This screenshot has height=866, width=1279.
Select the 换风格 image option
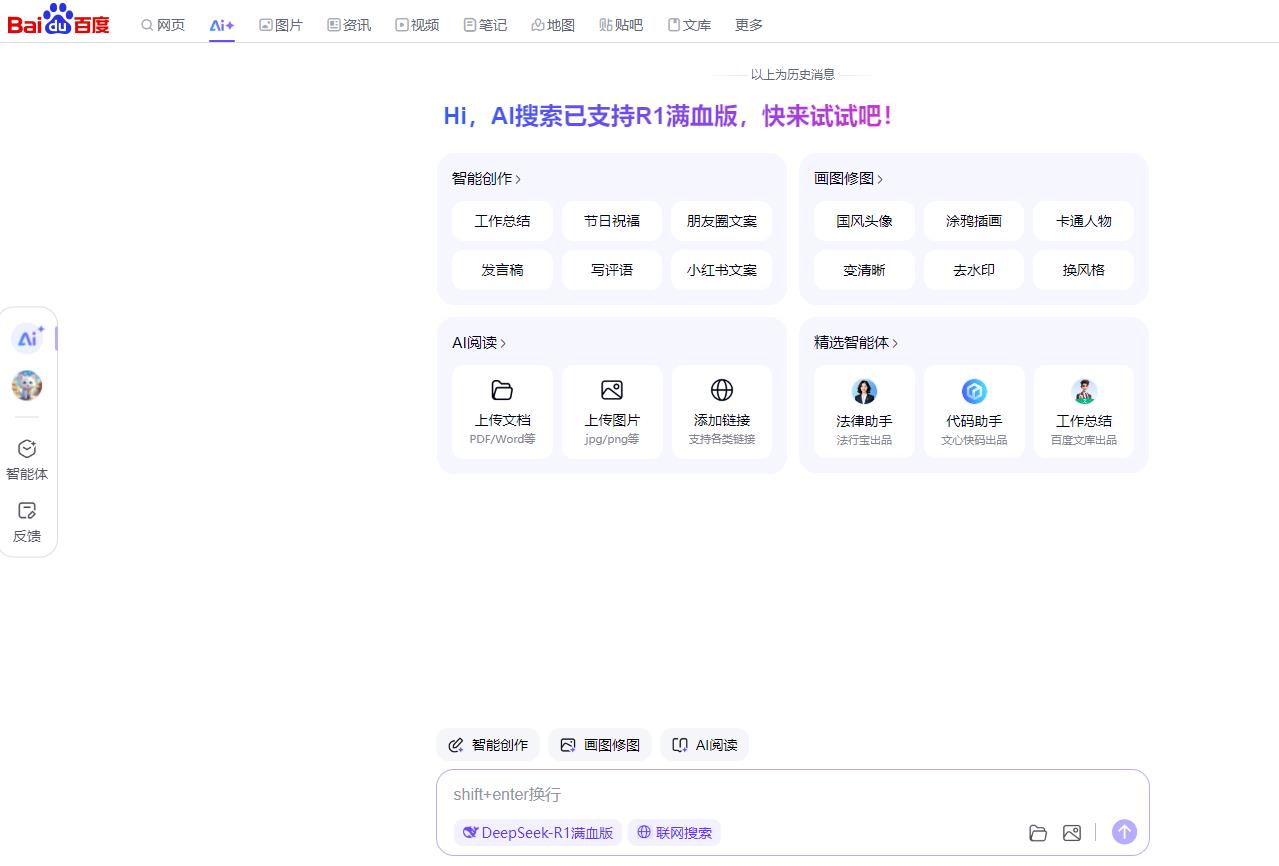click(x=1084, y=270)
